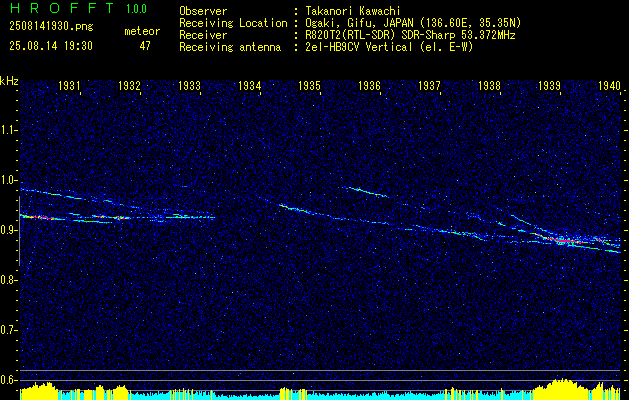Click the Receiver field label
Screen dimensions: 629x400
click(x=203, y=35)
